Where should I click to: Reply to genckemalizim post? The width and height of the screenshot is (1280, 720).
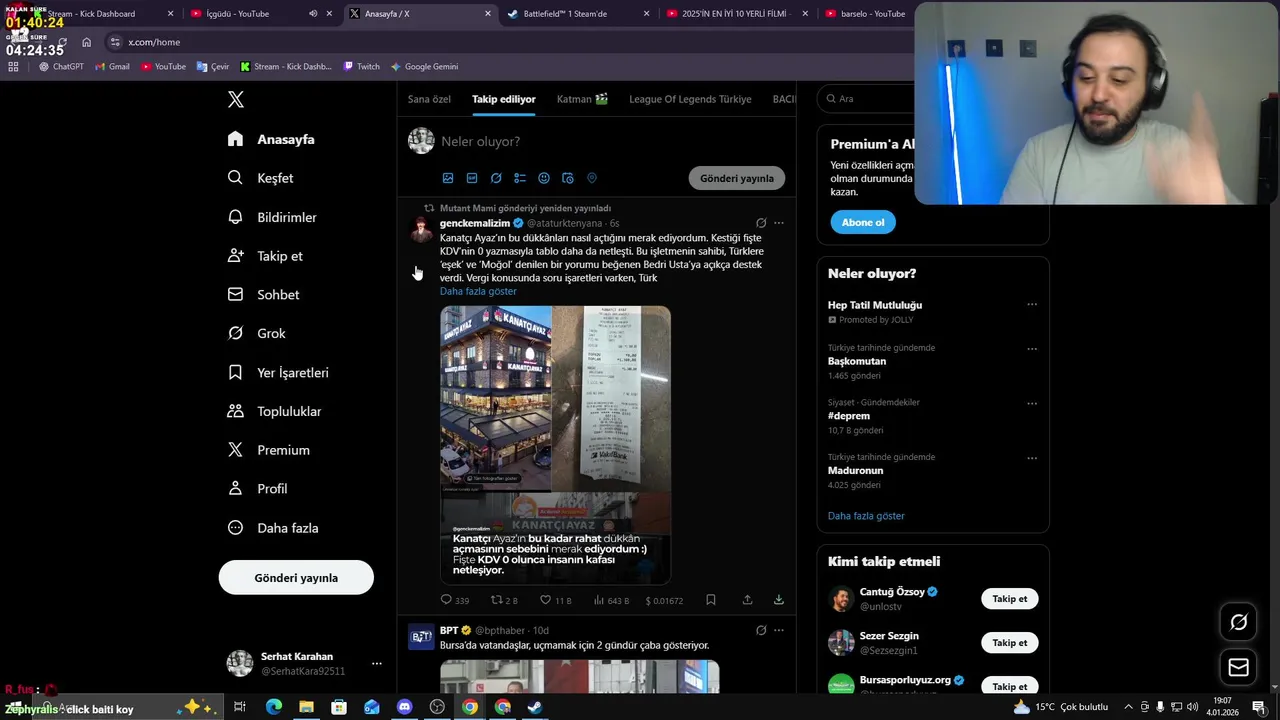tap(455, 600)
